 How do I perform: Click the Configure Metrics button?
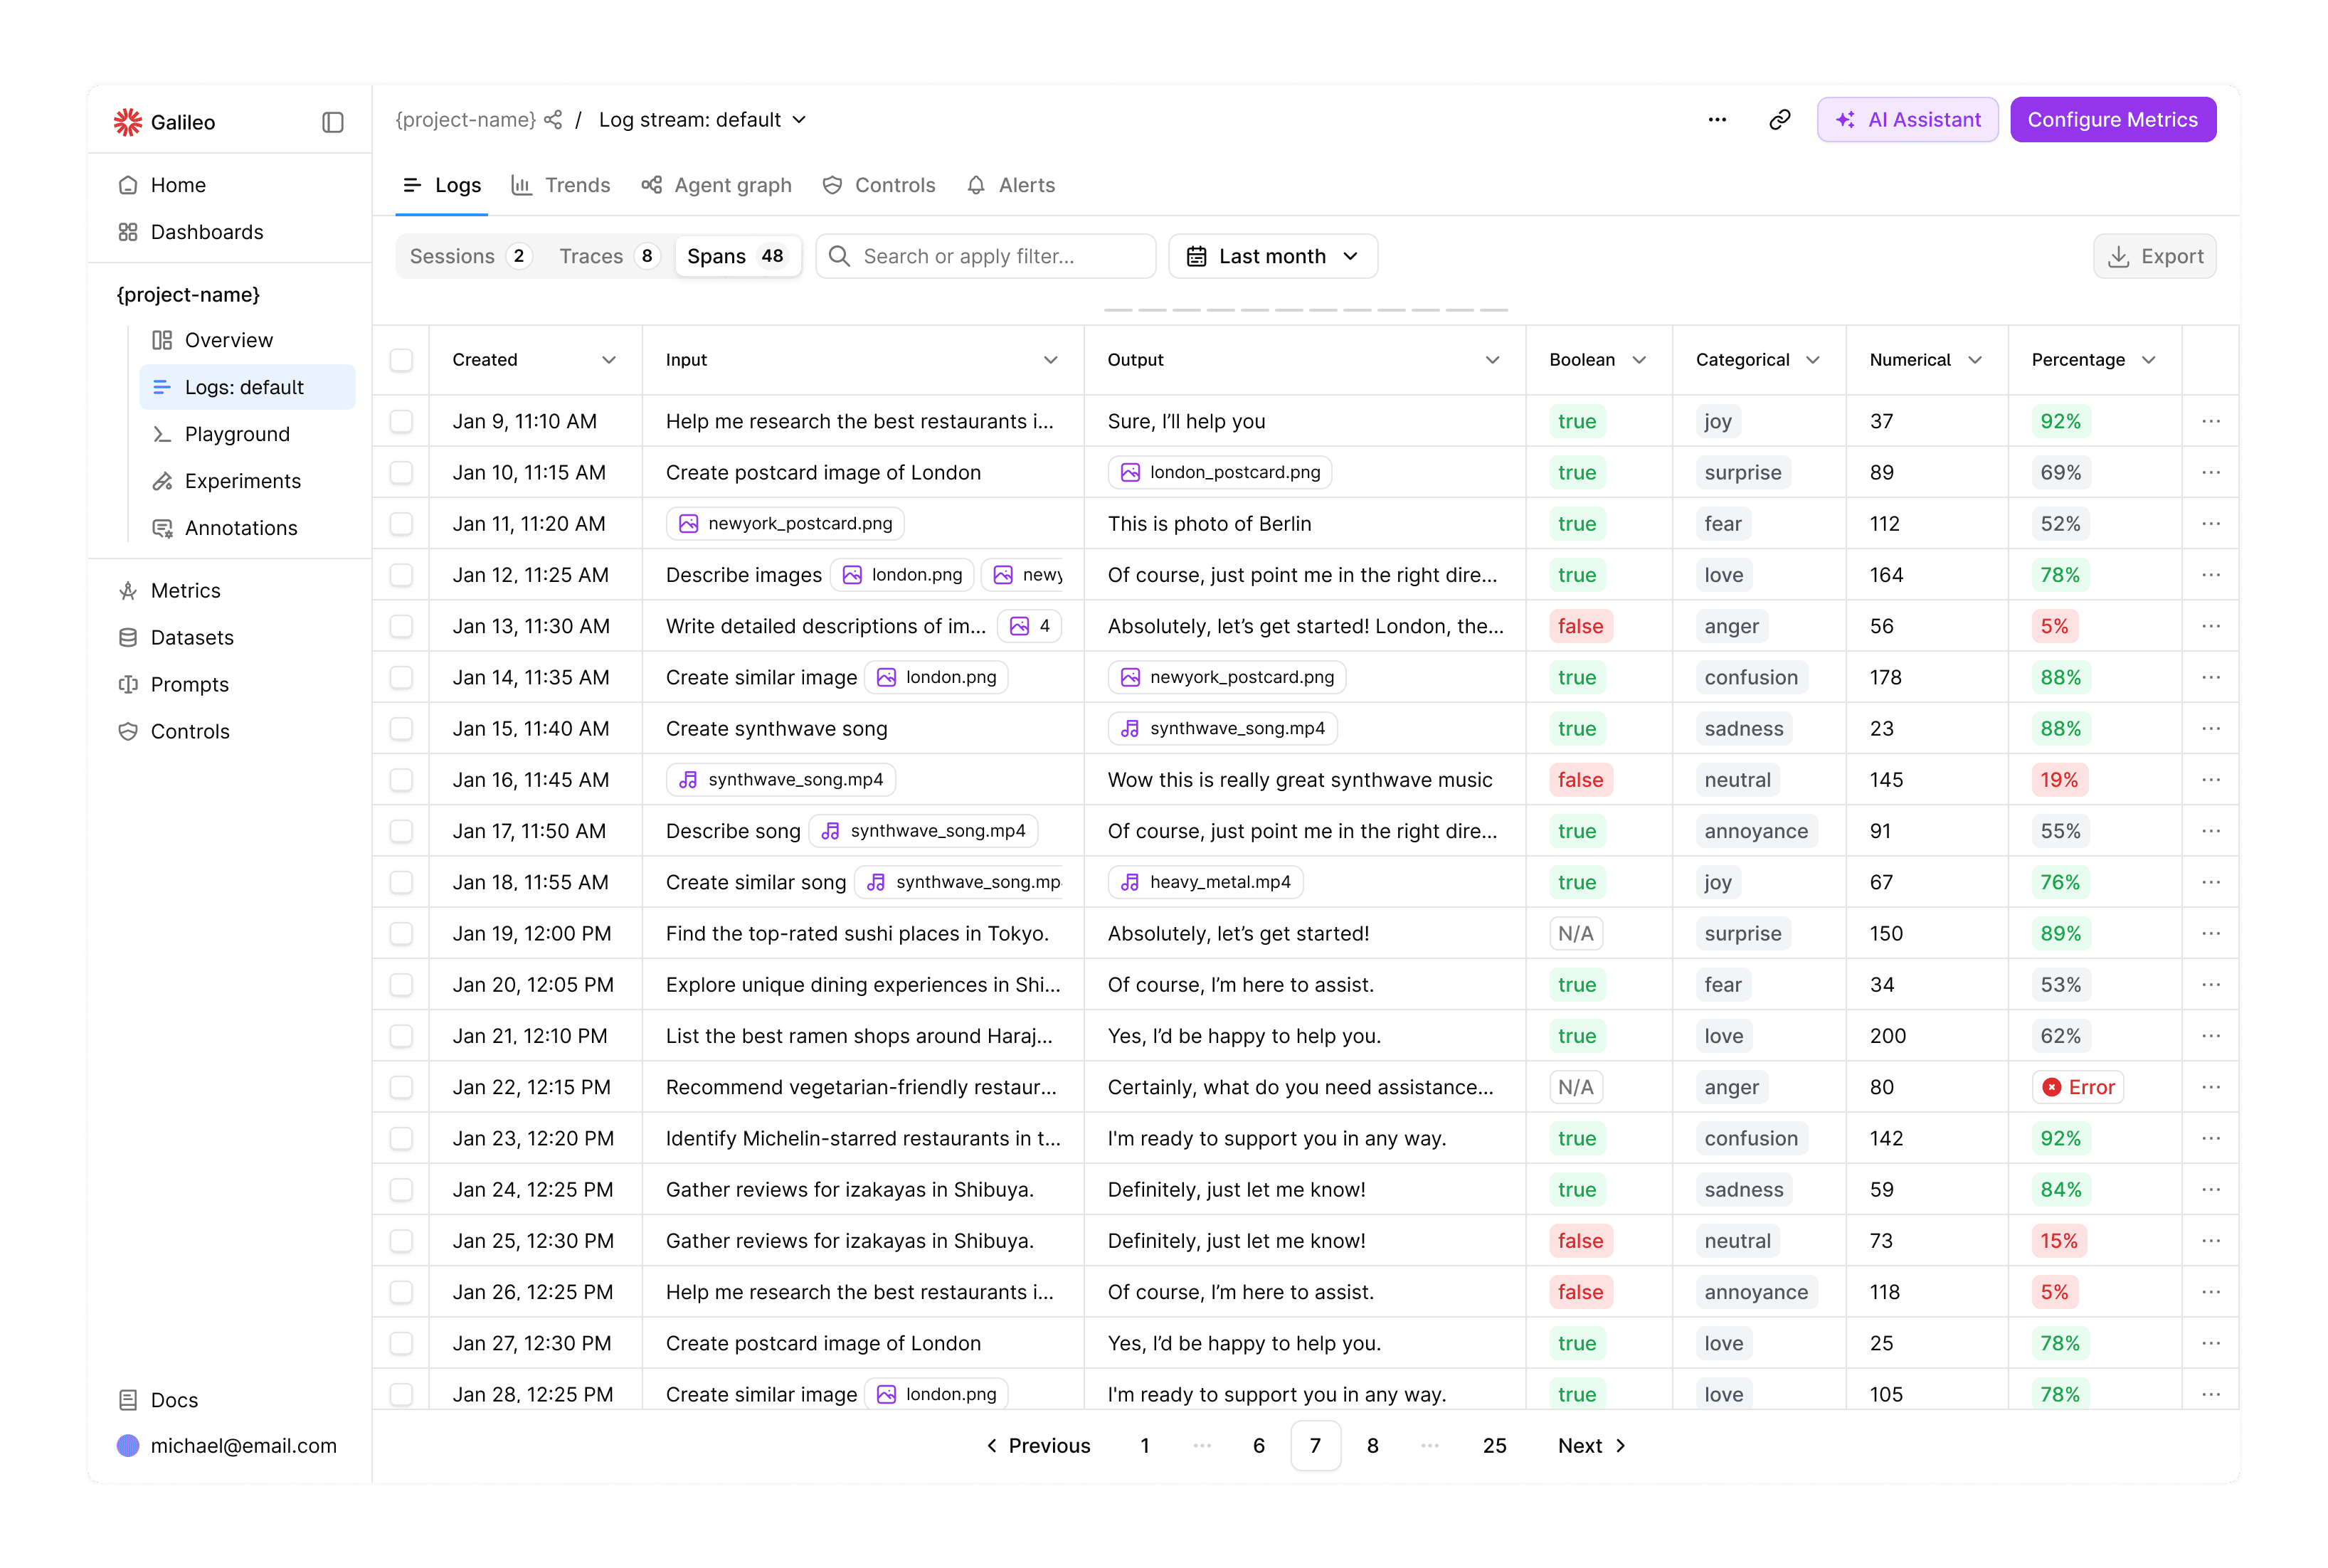click(2112, 120)
